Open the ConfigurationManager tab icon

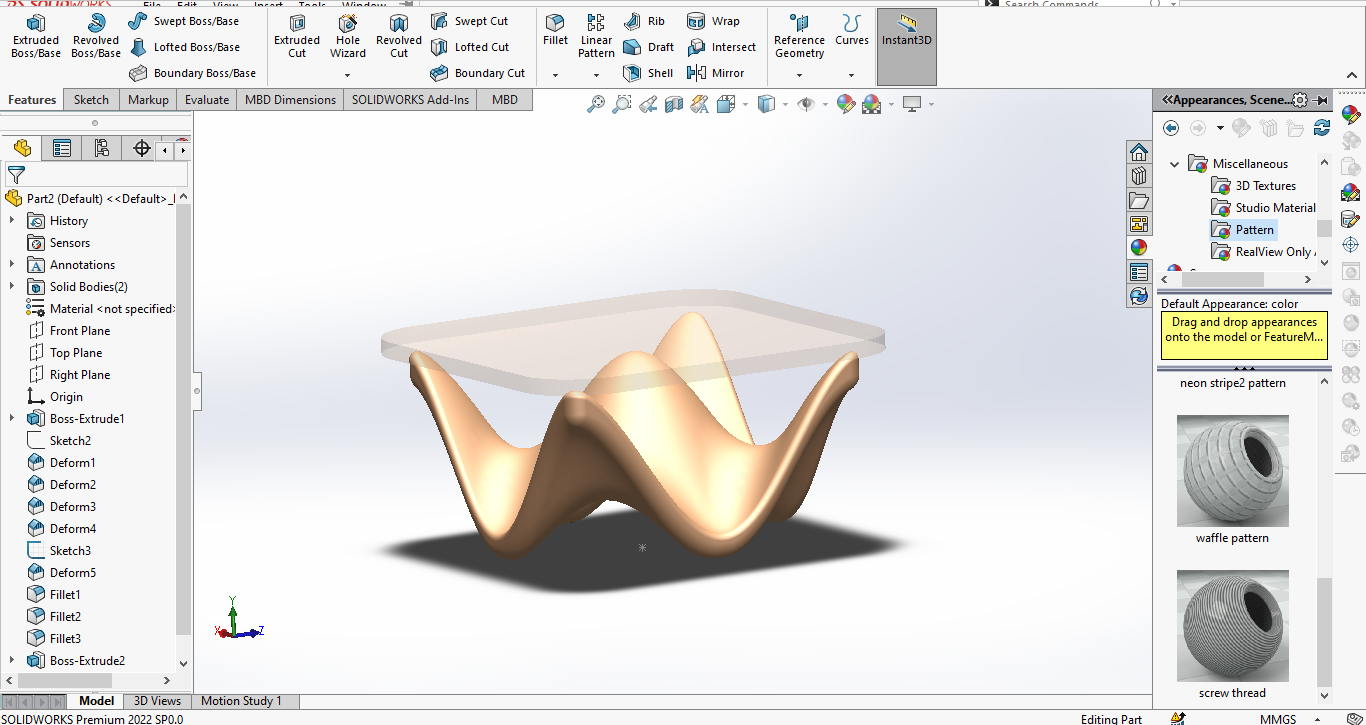click(102, 149)
